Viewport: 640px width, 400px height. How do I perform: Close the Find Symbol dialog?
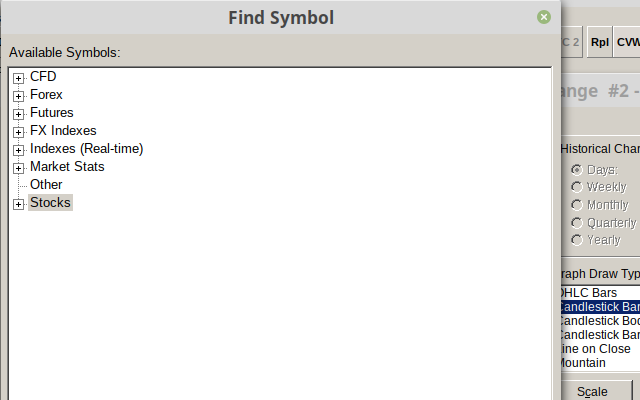tap(544, 17)
